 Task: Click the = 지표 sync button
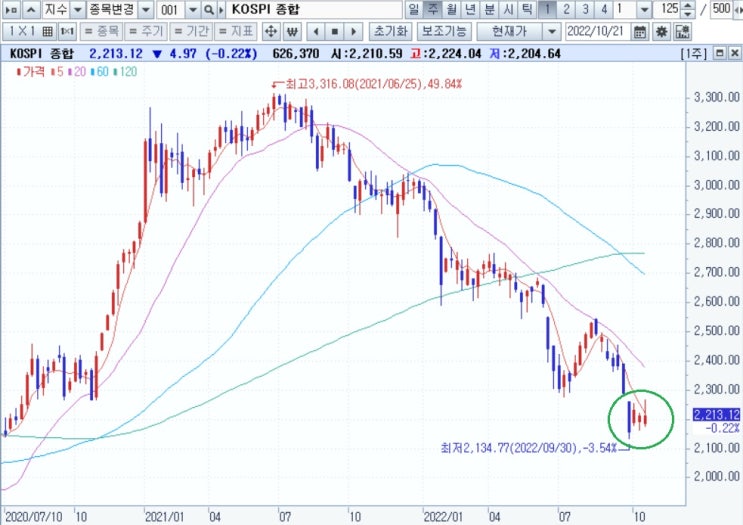click(236, 32)
